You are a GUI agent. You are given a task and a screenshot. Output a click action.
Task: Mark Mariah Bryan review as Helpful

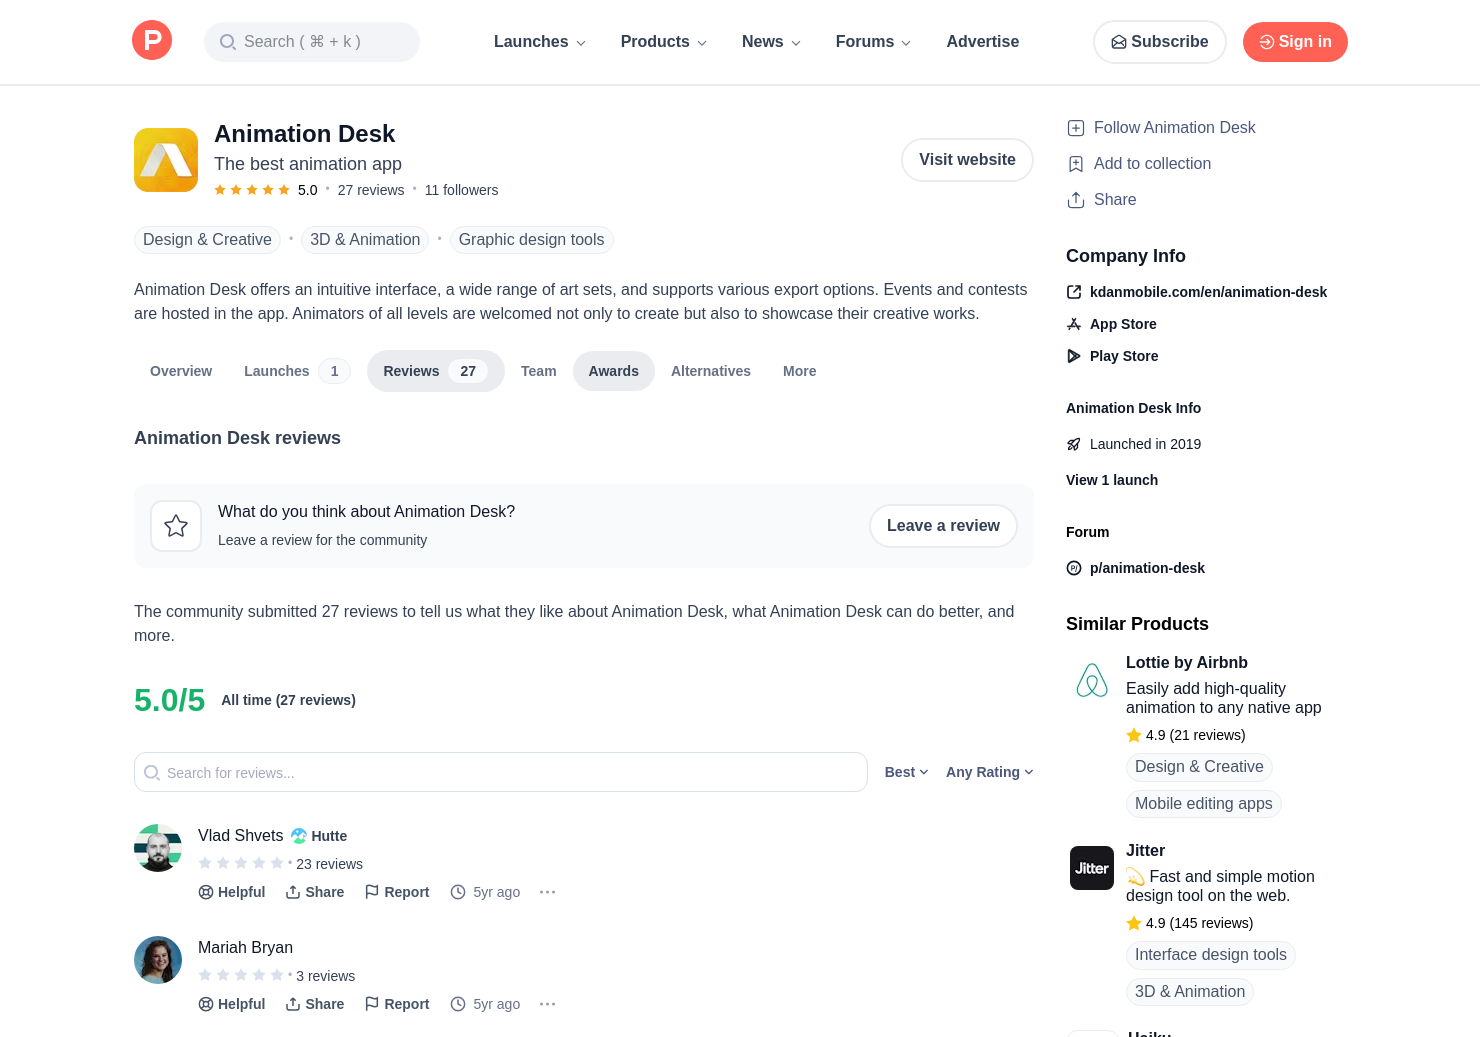tap(232, 1004)
